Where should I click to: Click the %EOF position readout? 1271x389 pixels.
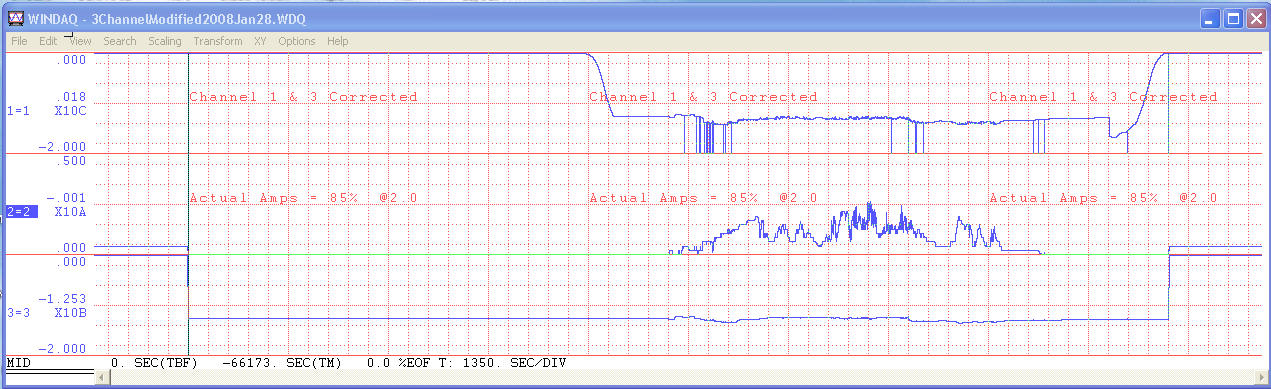[397, 361]
